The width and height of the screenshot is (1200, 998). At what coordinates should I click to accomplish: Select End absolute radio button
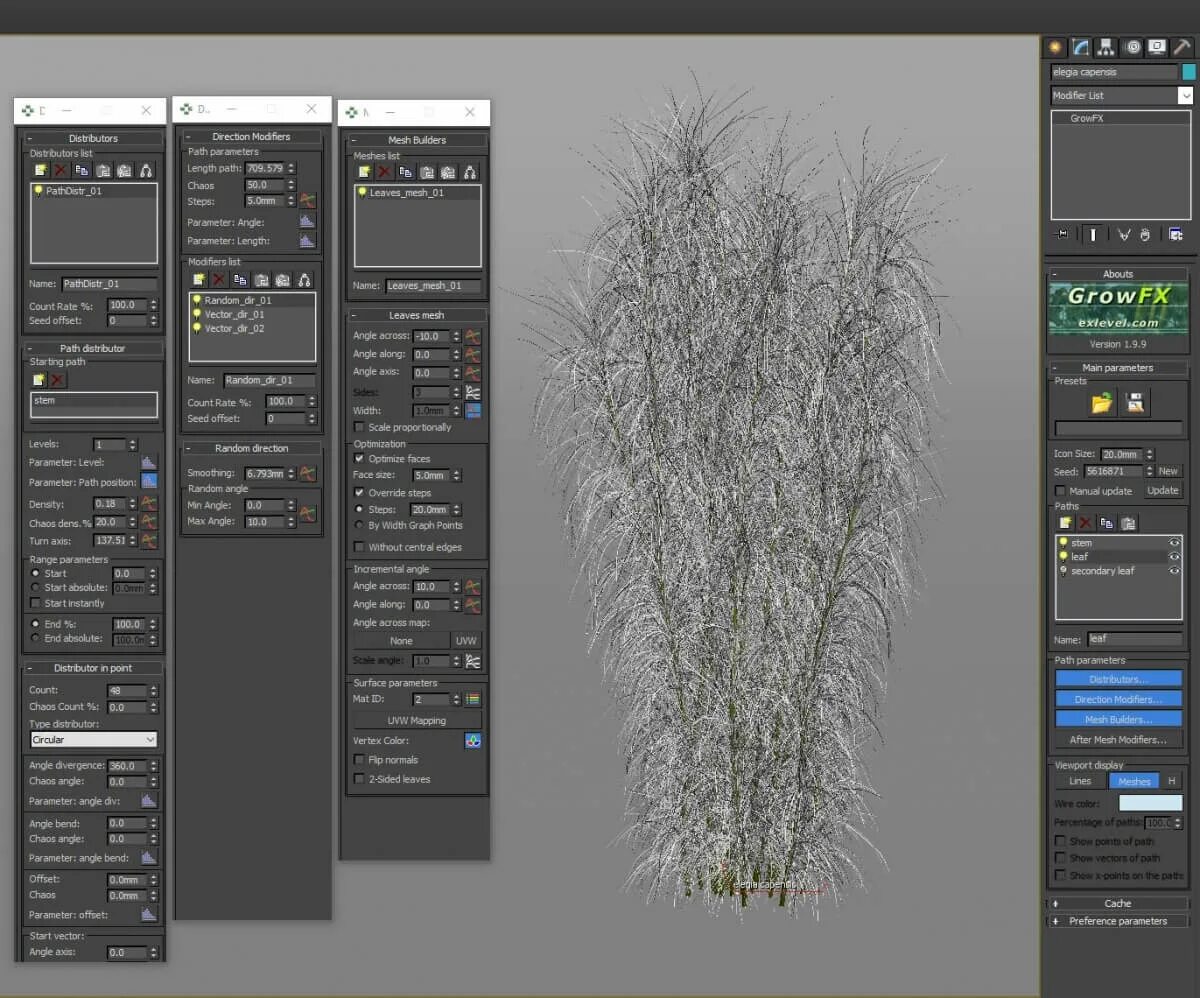click(x=36, y=638)
